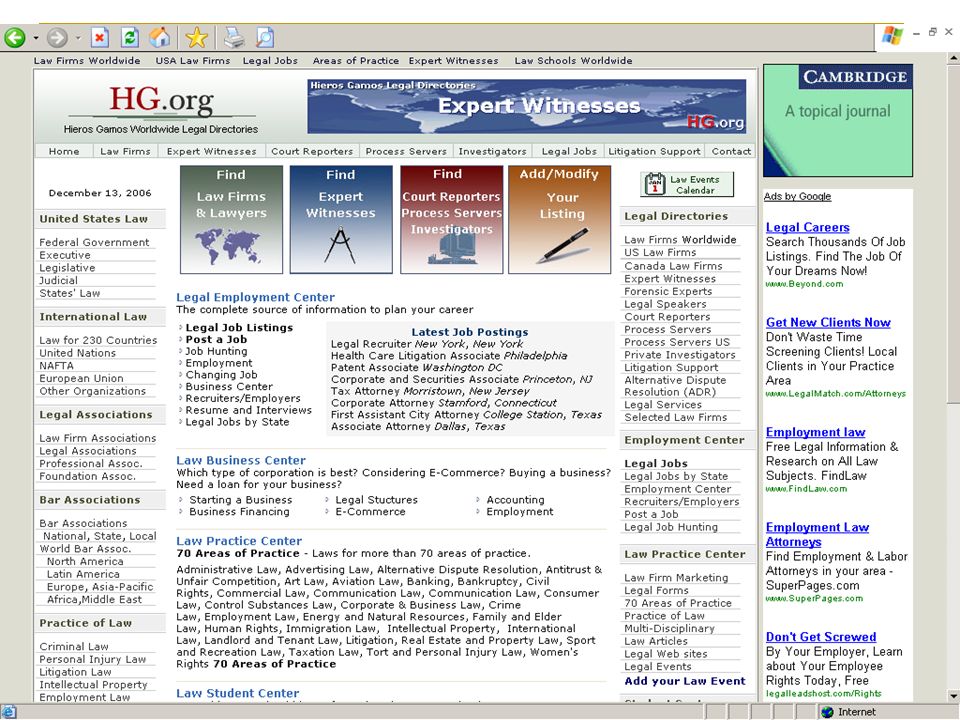Click Internet zone globe in status bar
Screen dimensions: 960x720
tap(827, 712)
